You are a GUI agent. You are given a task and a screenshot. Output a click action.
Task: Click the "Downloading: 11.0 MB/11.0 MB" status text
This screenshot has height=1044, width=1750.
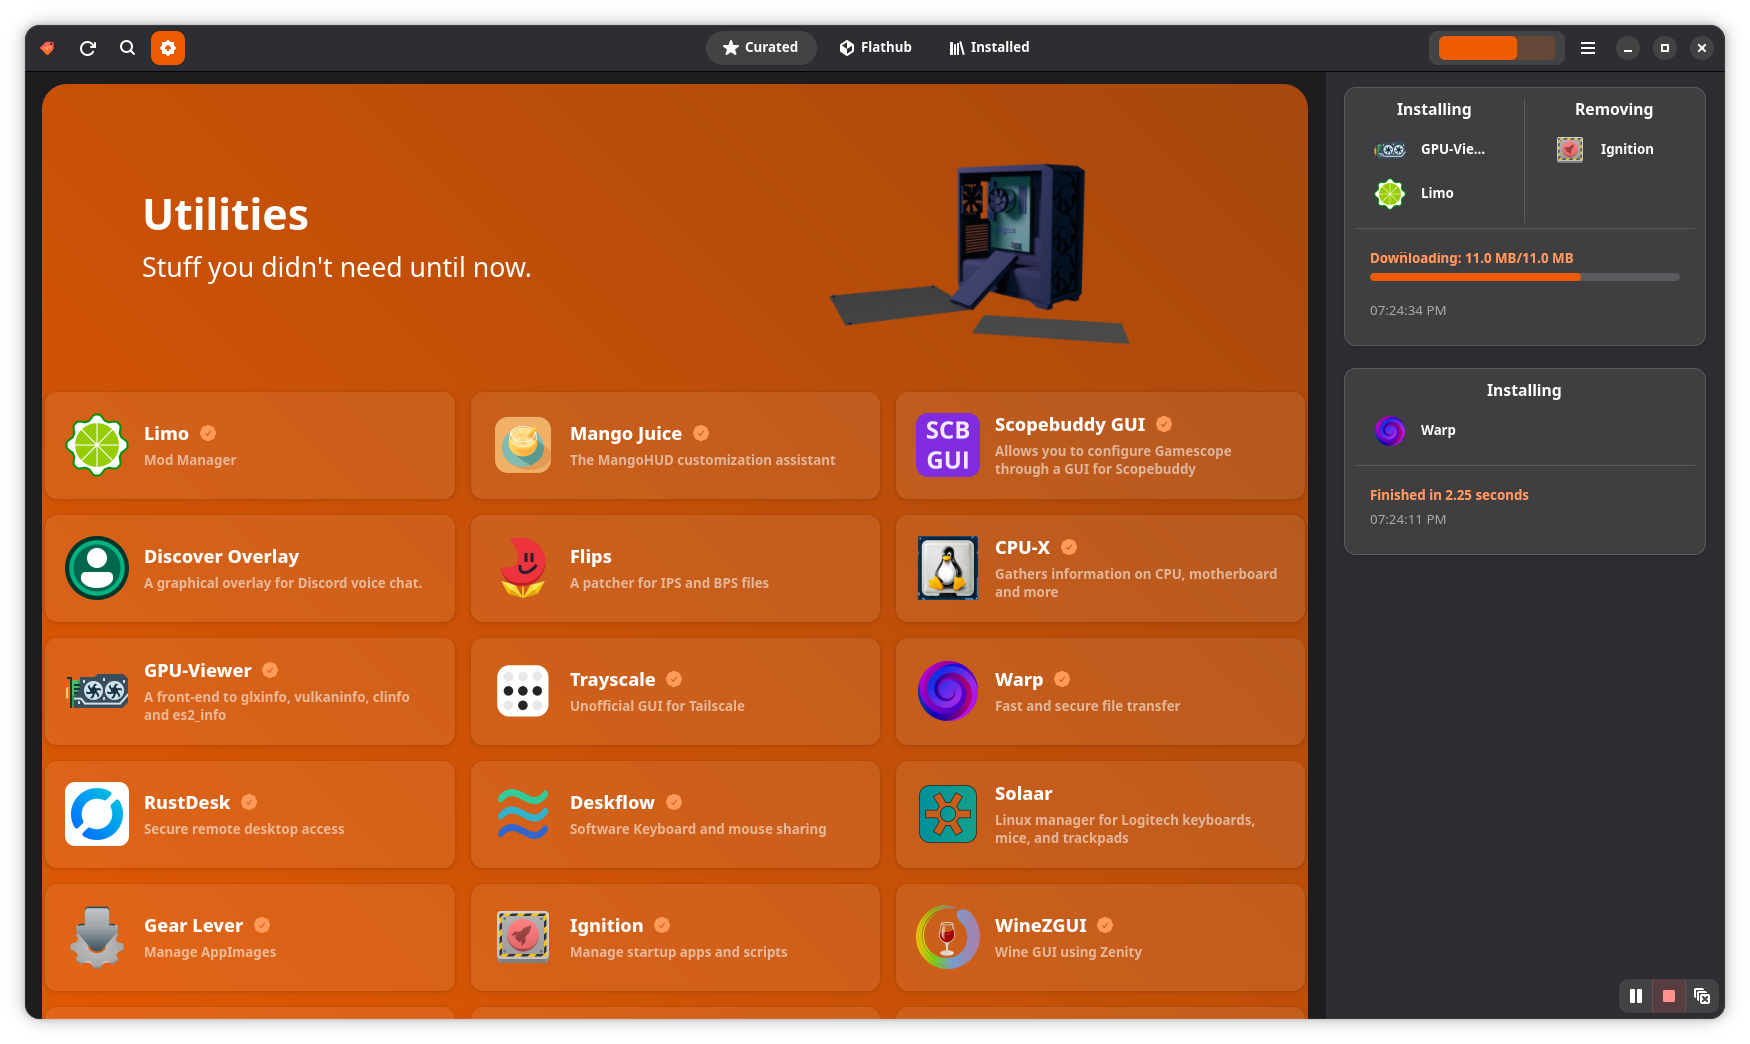[x=1472, y=258]
